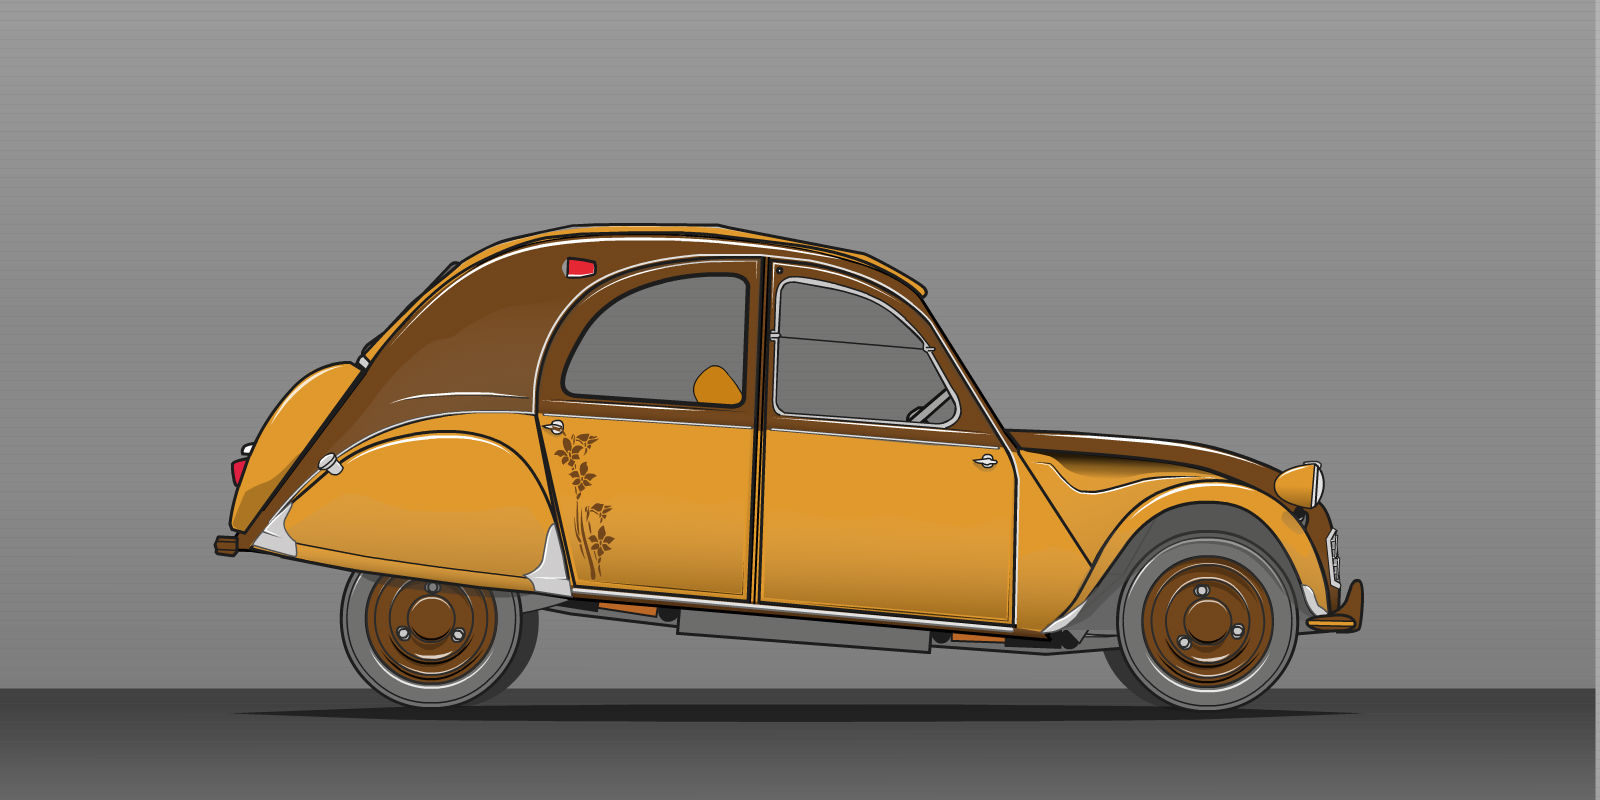Click the rear bumper tip
This screenshot has width=1600, height=800.
[226, 545]
